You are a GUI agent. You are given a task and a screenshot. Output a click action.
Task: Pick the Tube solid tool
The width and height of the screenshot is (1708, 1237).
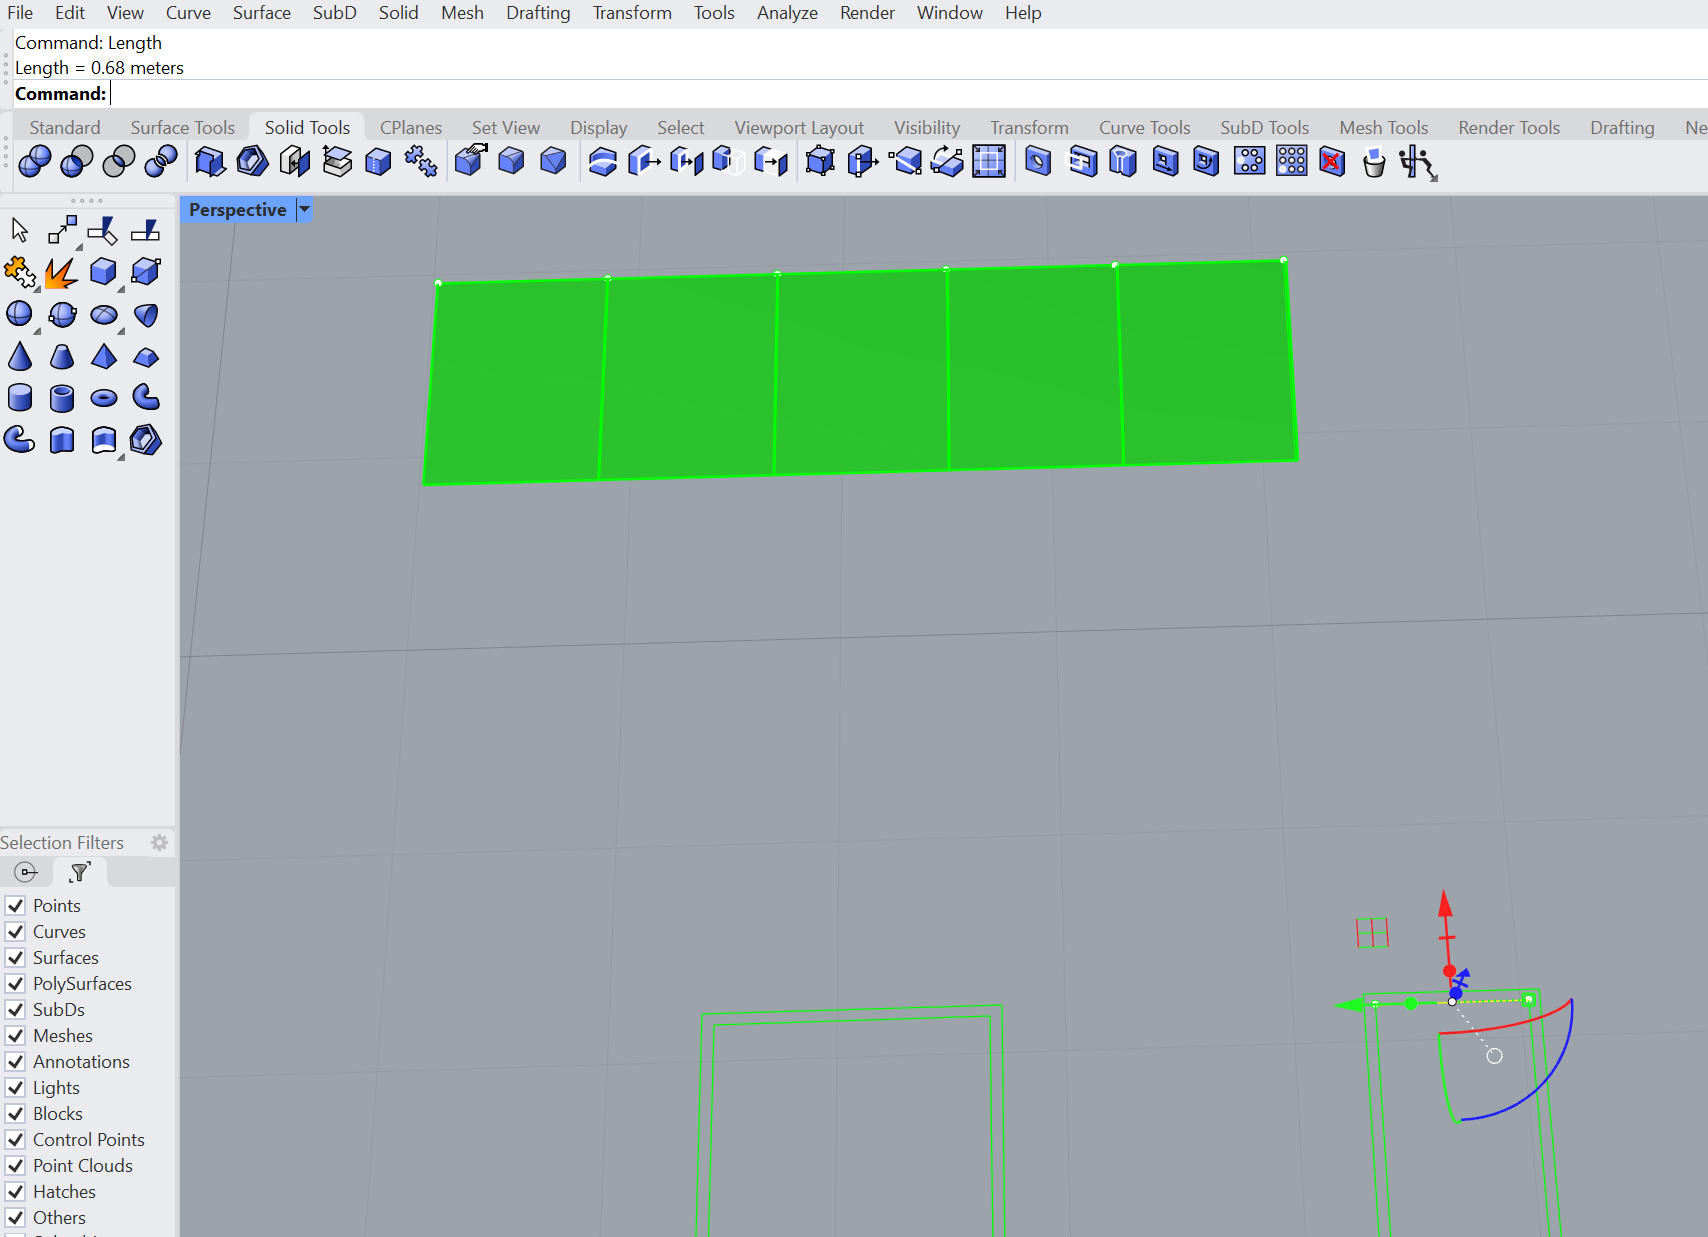click(61, 398)
